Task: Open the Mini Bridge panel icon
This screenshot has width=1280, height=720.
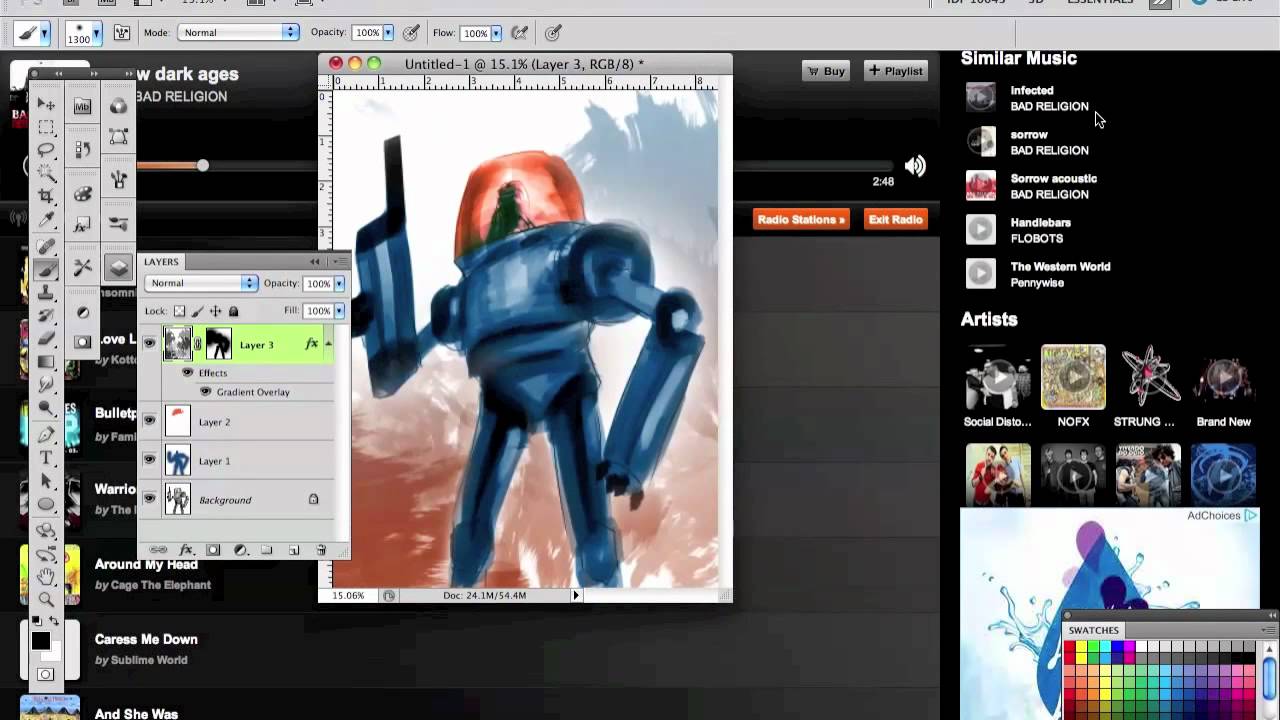Action: (83, 106)
